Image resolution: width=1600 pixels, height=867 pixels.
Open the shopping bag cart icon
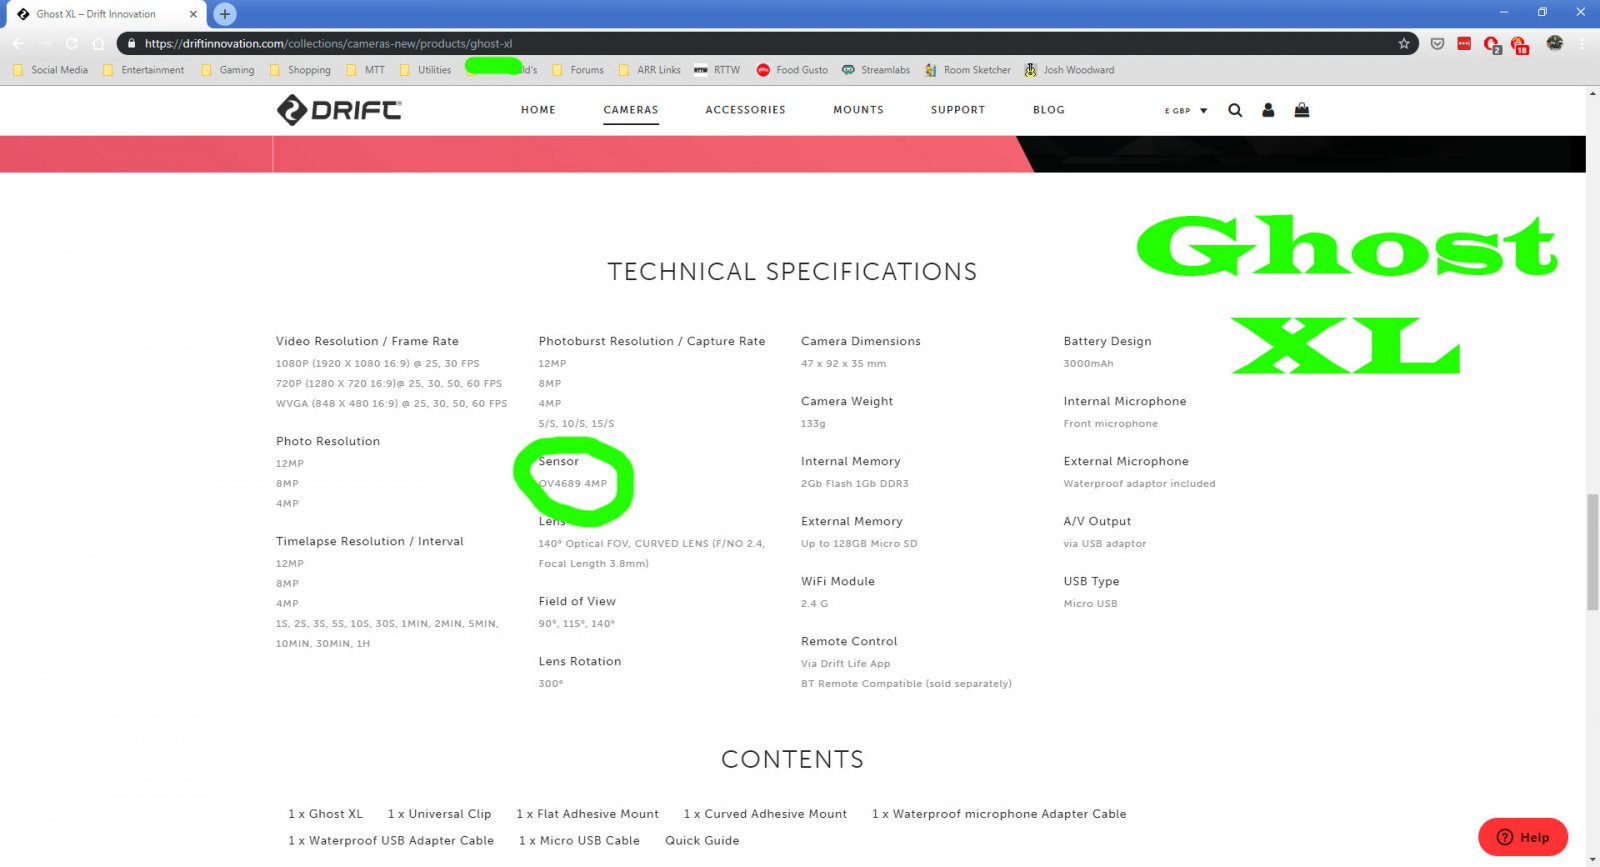tap(1302, 110)
